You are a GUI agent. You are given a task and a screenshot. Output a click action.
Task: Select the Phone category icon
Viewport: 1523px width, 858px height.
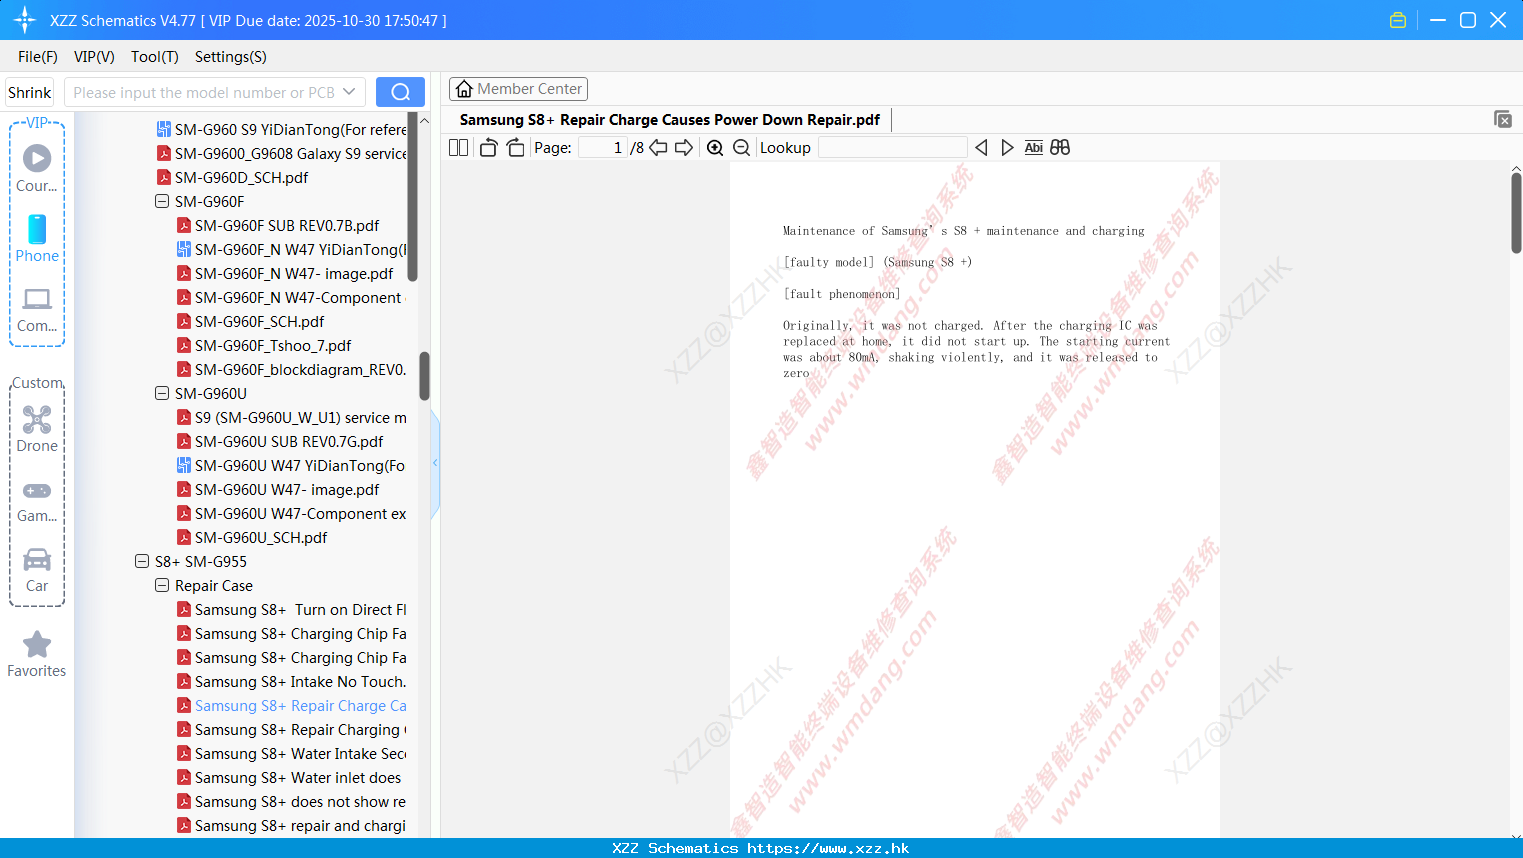pos(37,238)
